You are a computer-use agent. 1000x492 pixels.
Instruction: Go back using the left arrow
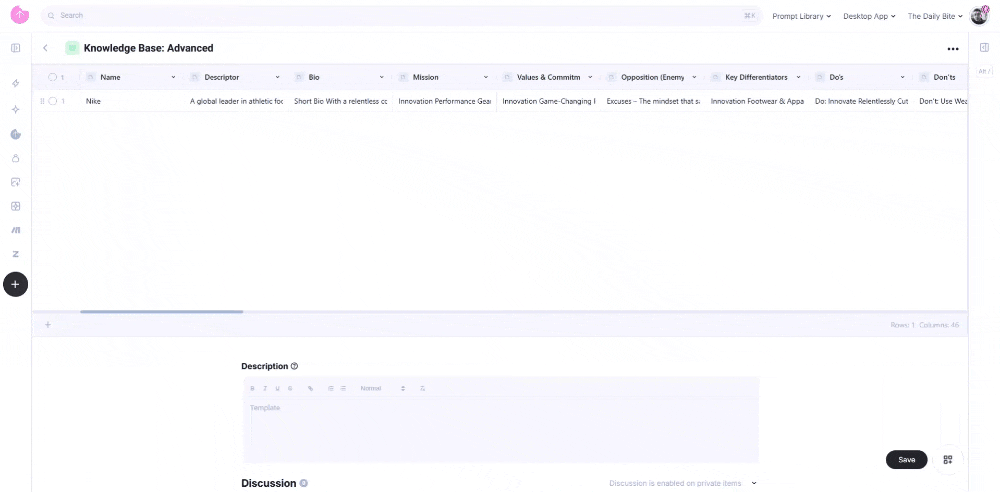[45, 48]
